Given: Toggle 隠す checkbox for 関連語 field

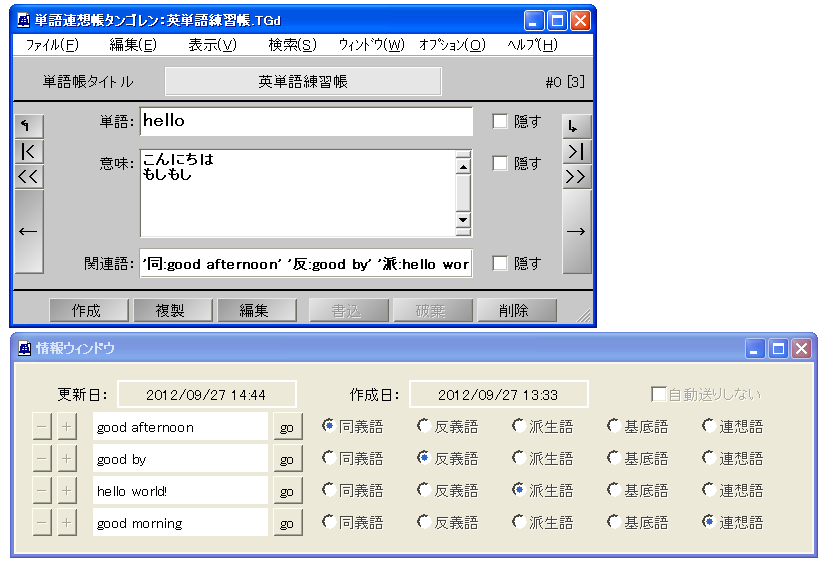Looking at the screenshot, I should 500,263.
